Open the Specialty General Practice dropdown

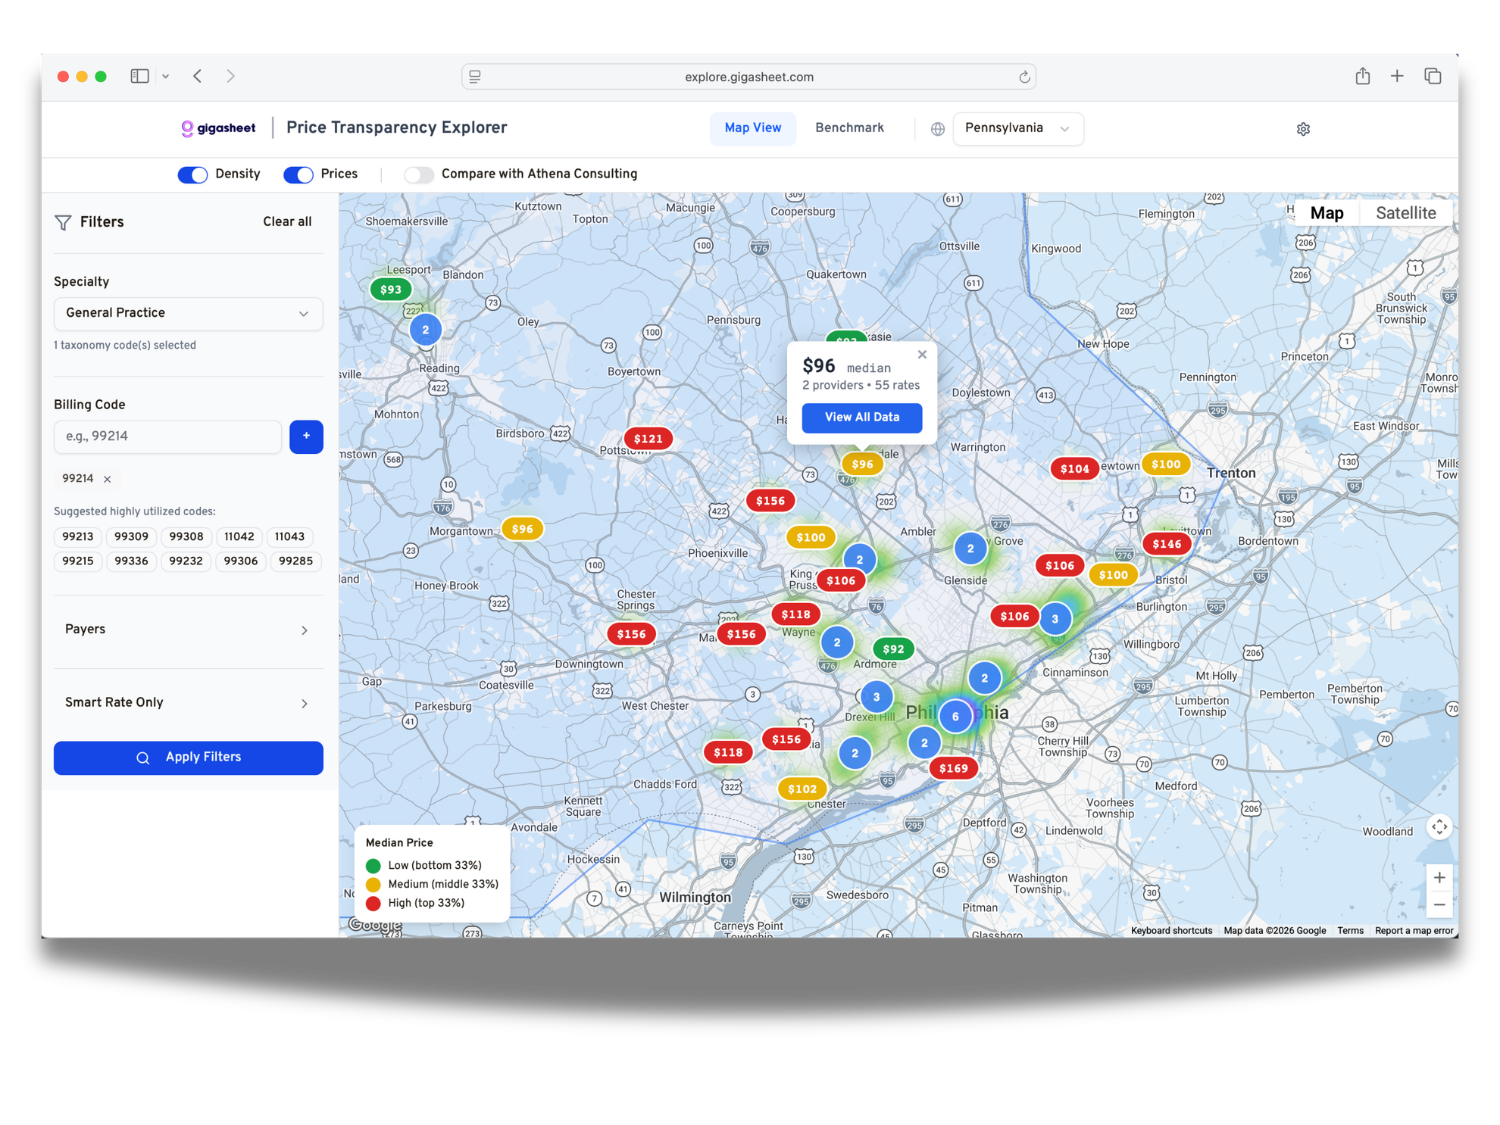pos(188,313)
